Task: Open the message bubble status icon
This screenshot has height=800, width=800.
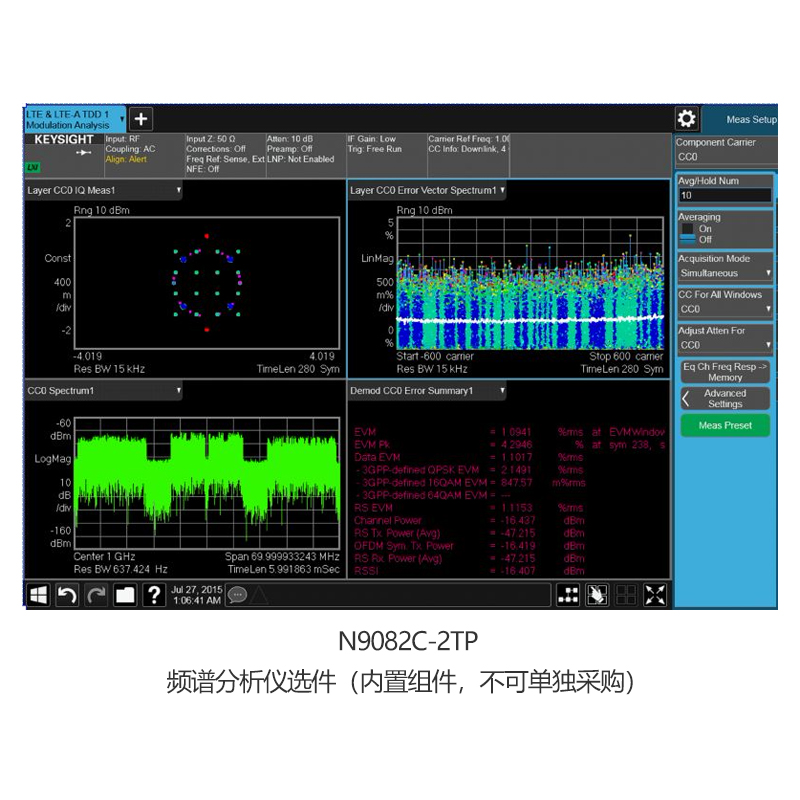Action: (237, 594)
